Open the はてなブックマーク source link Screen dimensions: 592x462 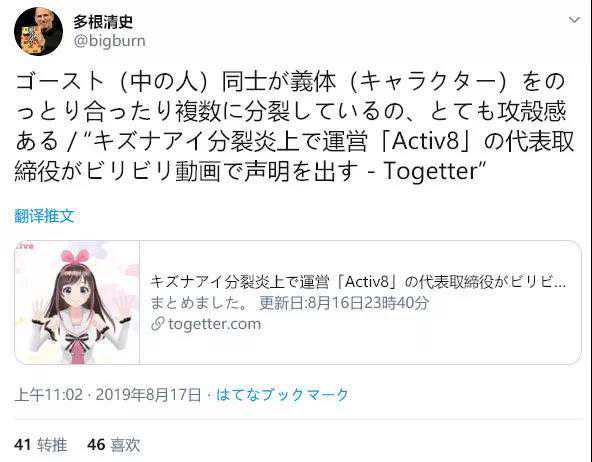coord(282,395)
